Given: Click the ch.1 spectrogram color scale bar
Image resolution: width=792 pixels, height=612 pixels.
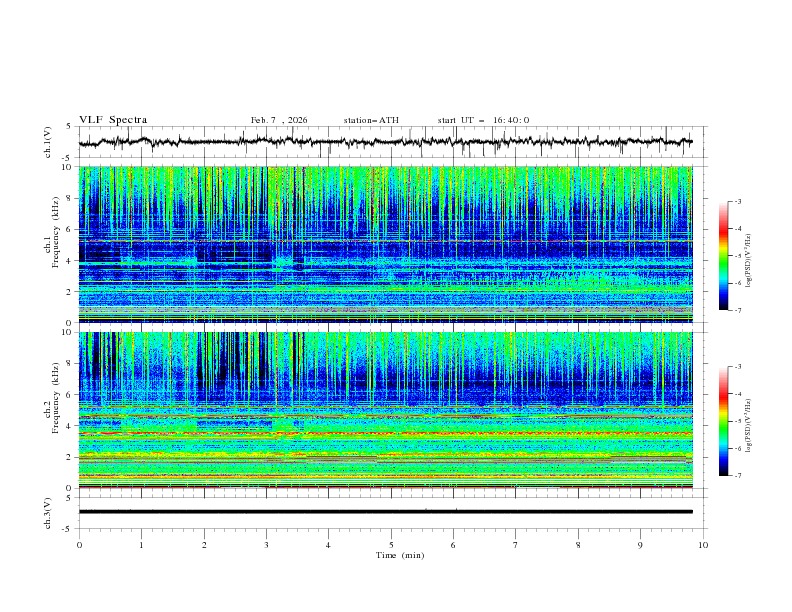Looking at the screenshot, I should [x=723, y=256].
